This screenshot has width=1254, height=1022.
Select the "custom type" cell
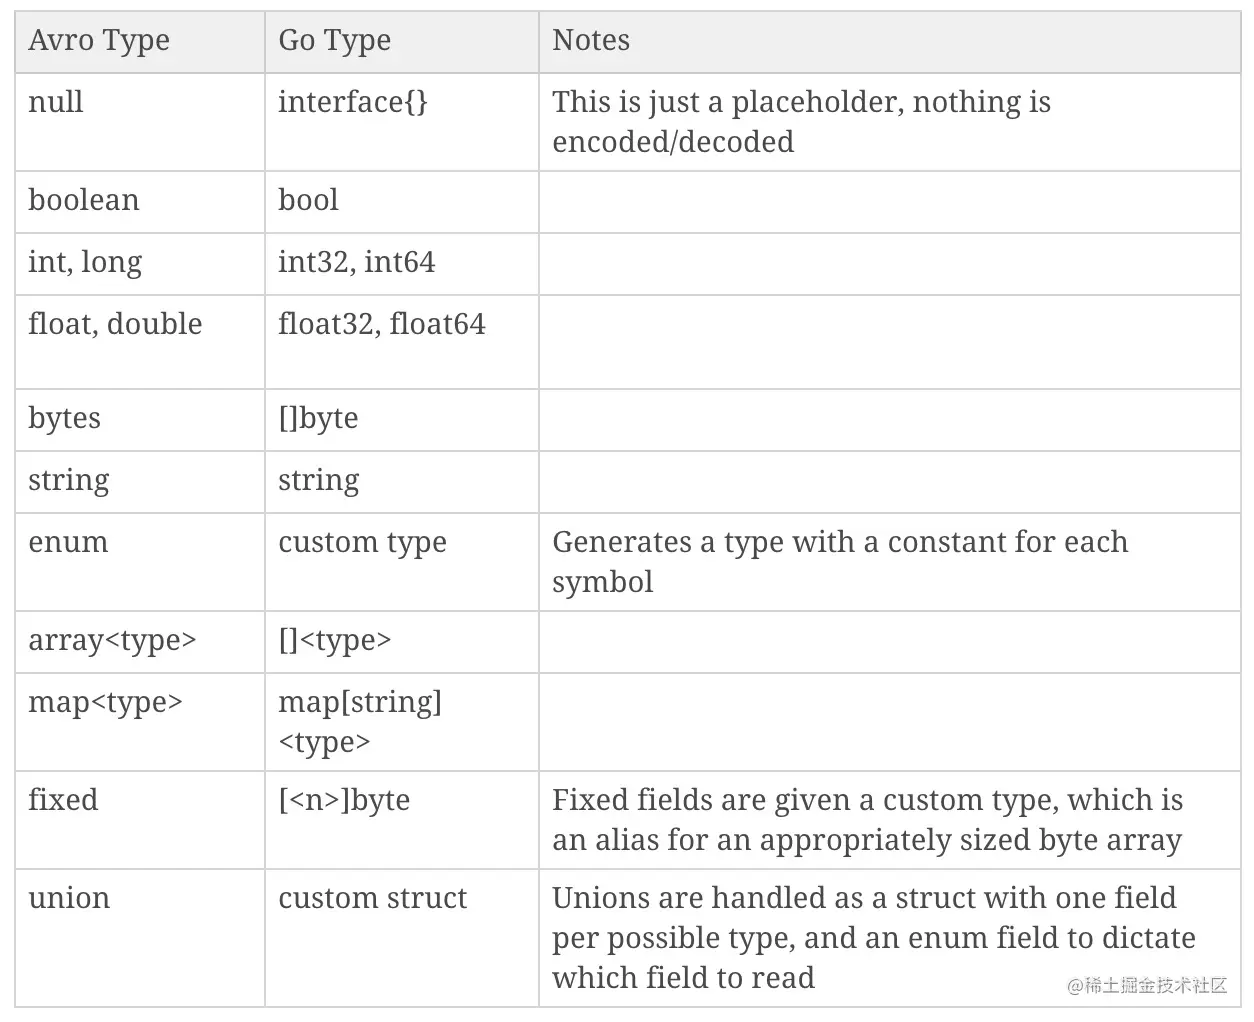(362, 542)
